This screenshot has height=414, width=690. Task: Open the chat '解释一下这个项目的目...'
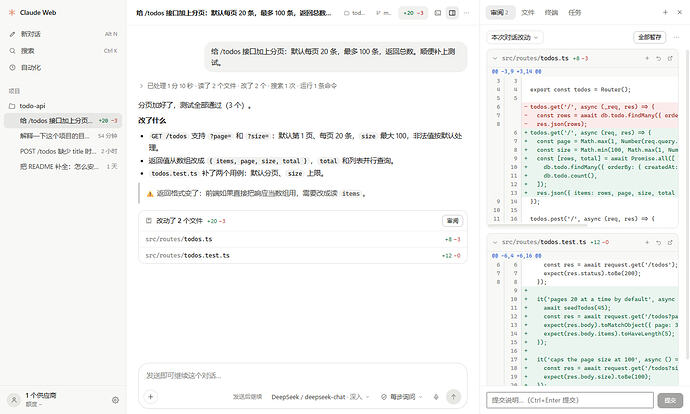click(x=63, y=136)
